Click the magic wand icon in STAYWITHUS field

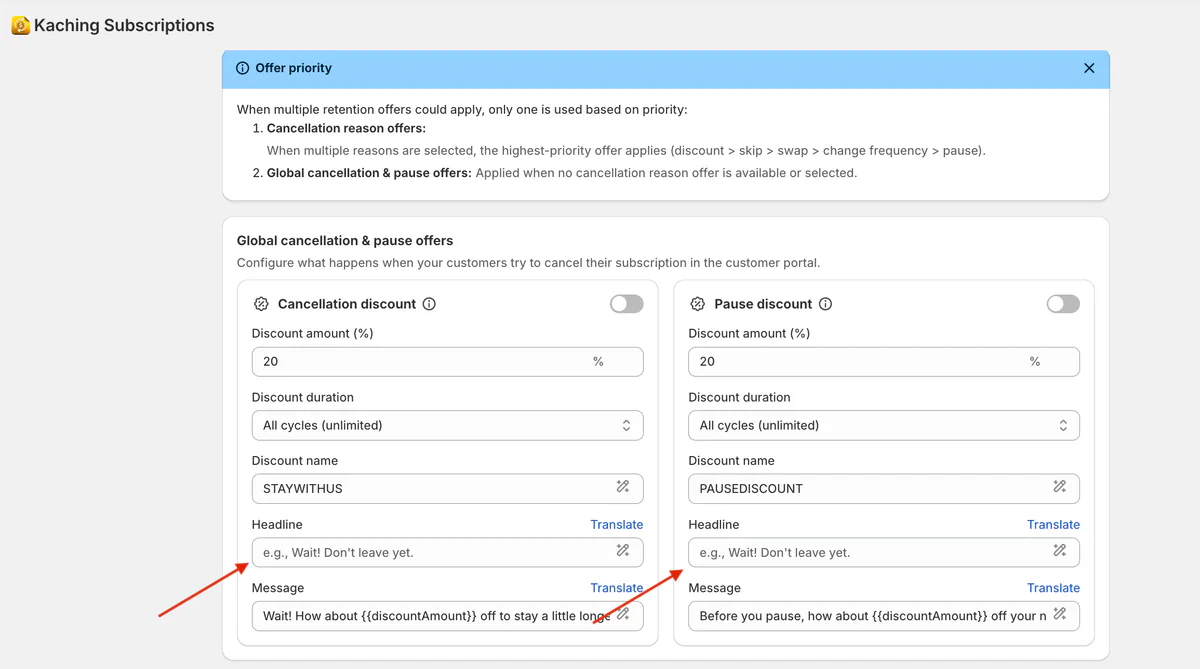click(x=623, y=487)
